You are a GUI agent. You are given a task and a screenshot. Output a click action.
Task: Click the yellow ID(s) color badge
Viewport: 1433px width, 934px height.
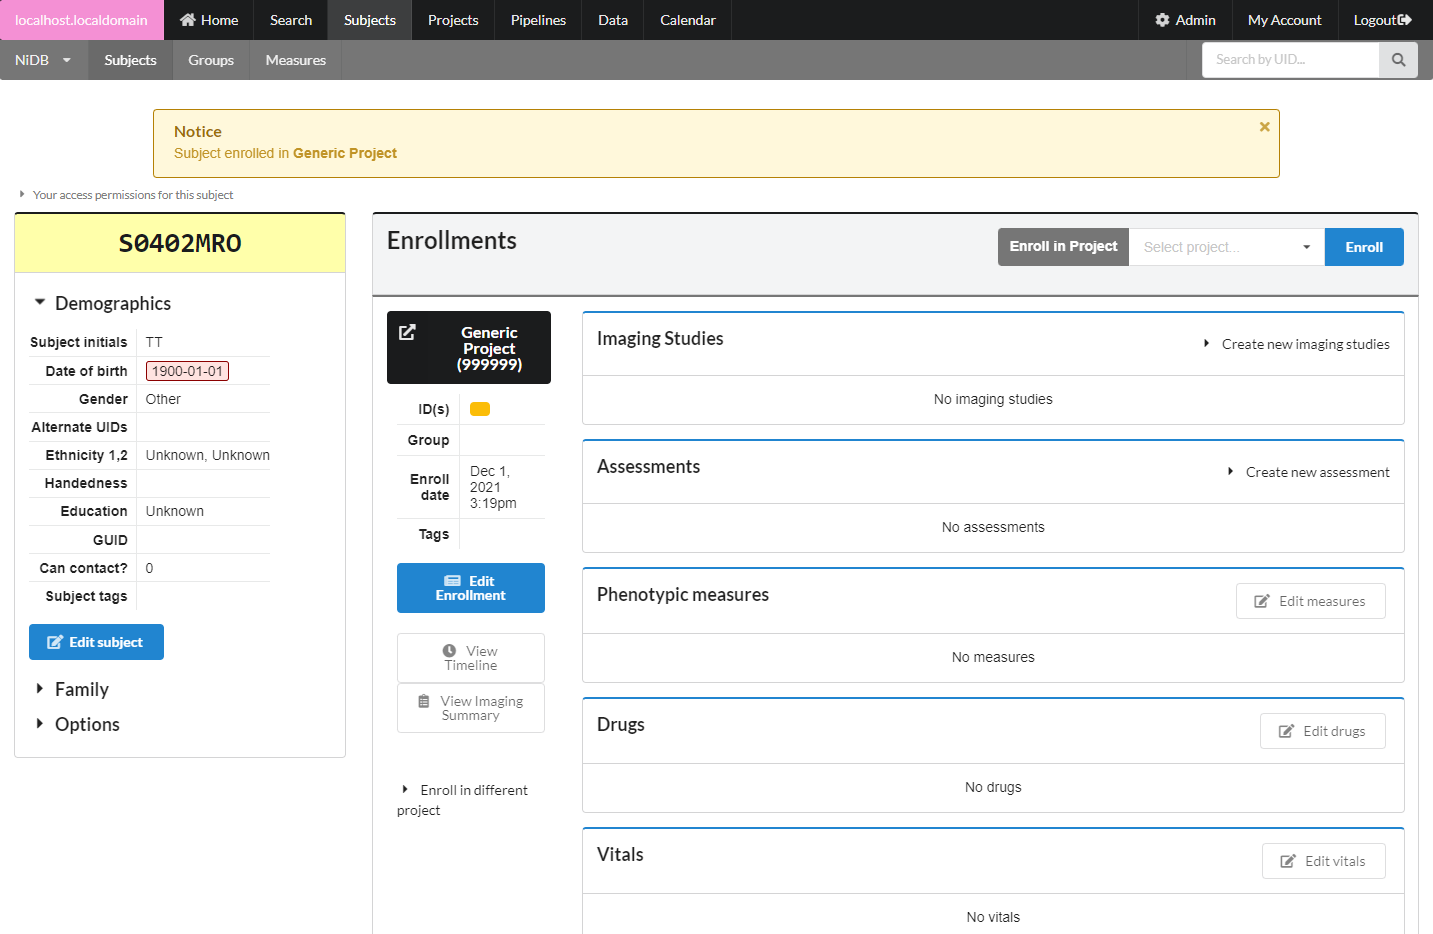480,409
